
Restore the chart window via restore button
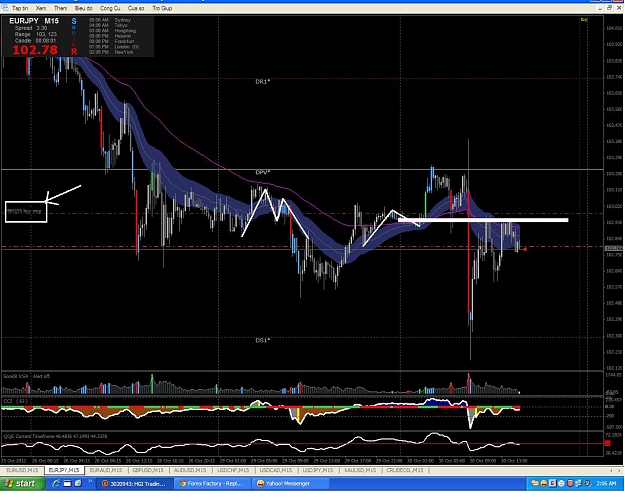pyautogui.click(x=609, y=8)
